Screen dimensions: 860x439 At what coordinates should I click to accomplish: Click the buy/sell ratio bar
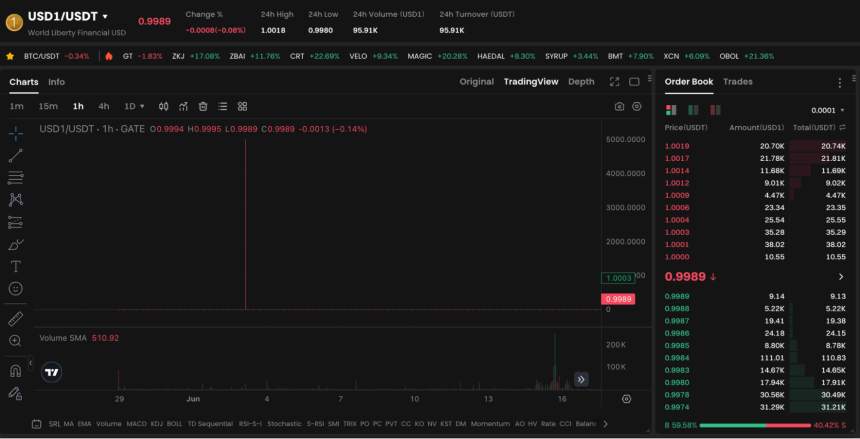(755, 425)
